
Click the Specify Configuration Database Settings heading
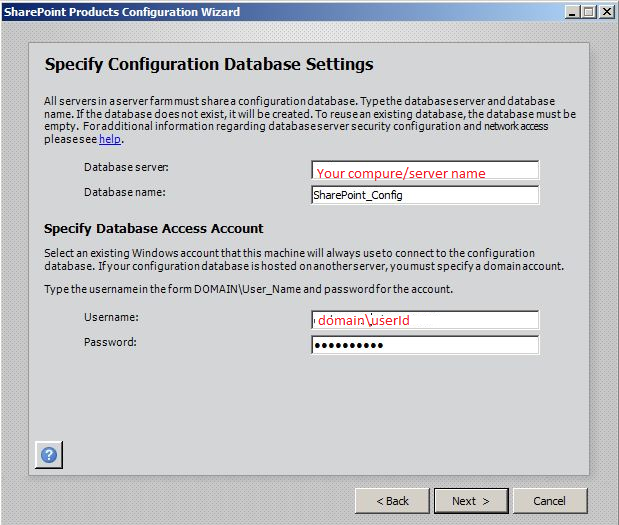[x=209, y=65]
